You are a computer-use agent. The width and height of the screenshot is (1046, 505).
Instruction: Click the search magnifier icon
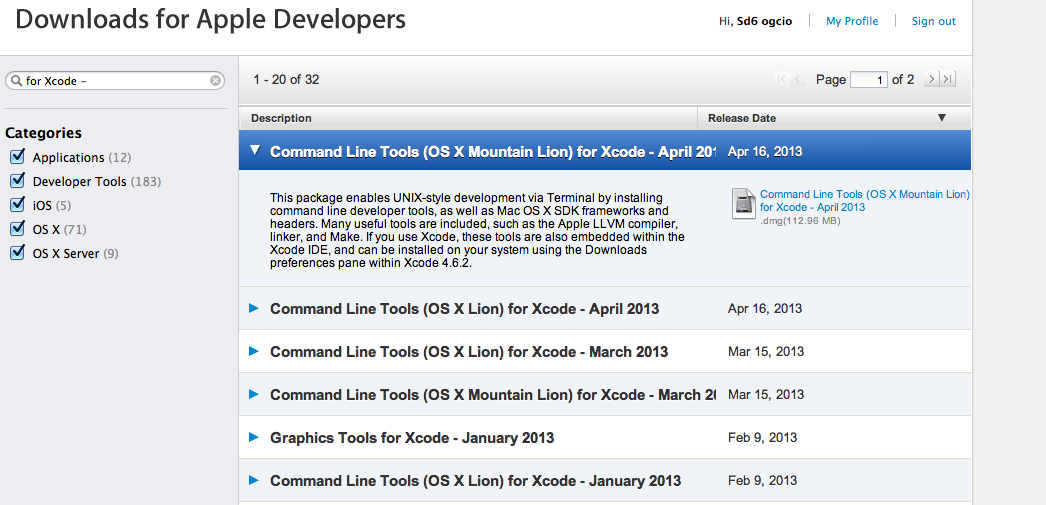[x=17, y=81]
